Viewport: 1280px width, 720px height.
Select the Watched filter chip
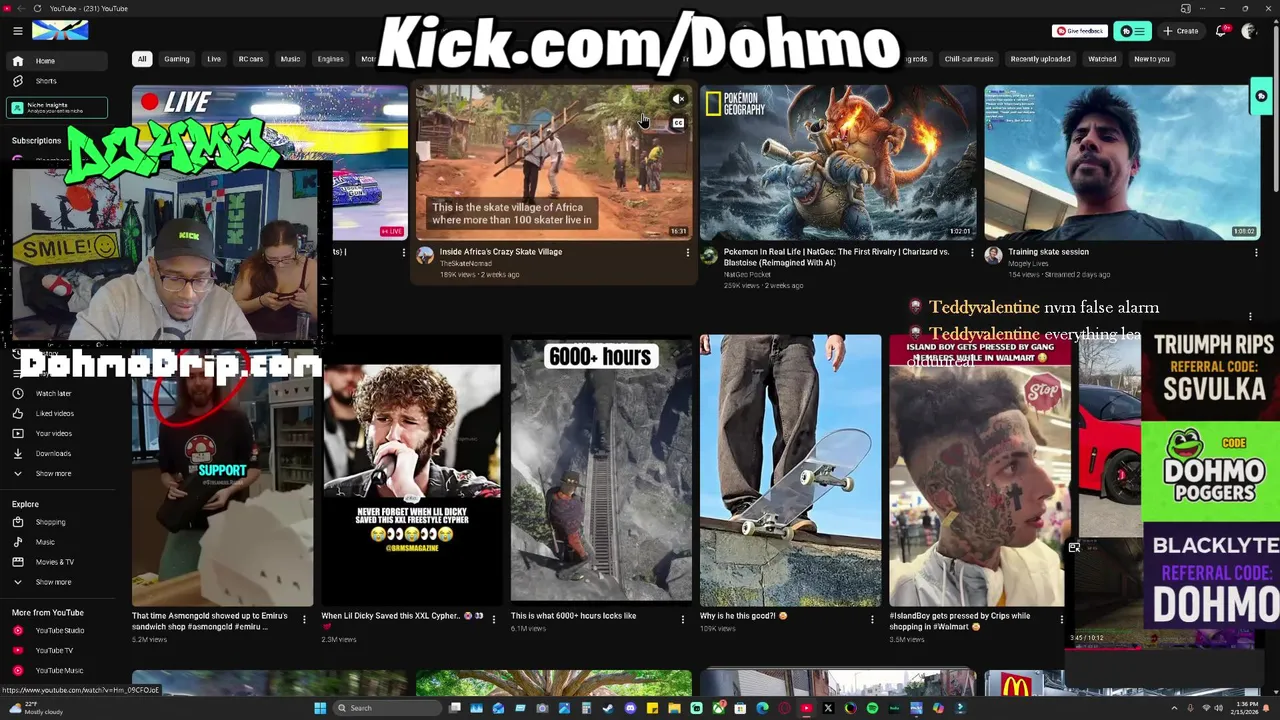click(x=1102, y=59)
